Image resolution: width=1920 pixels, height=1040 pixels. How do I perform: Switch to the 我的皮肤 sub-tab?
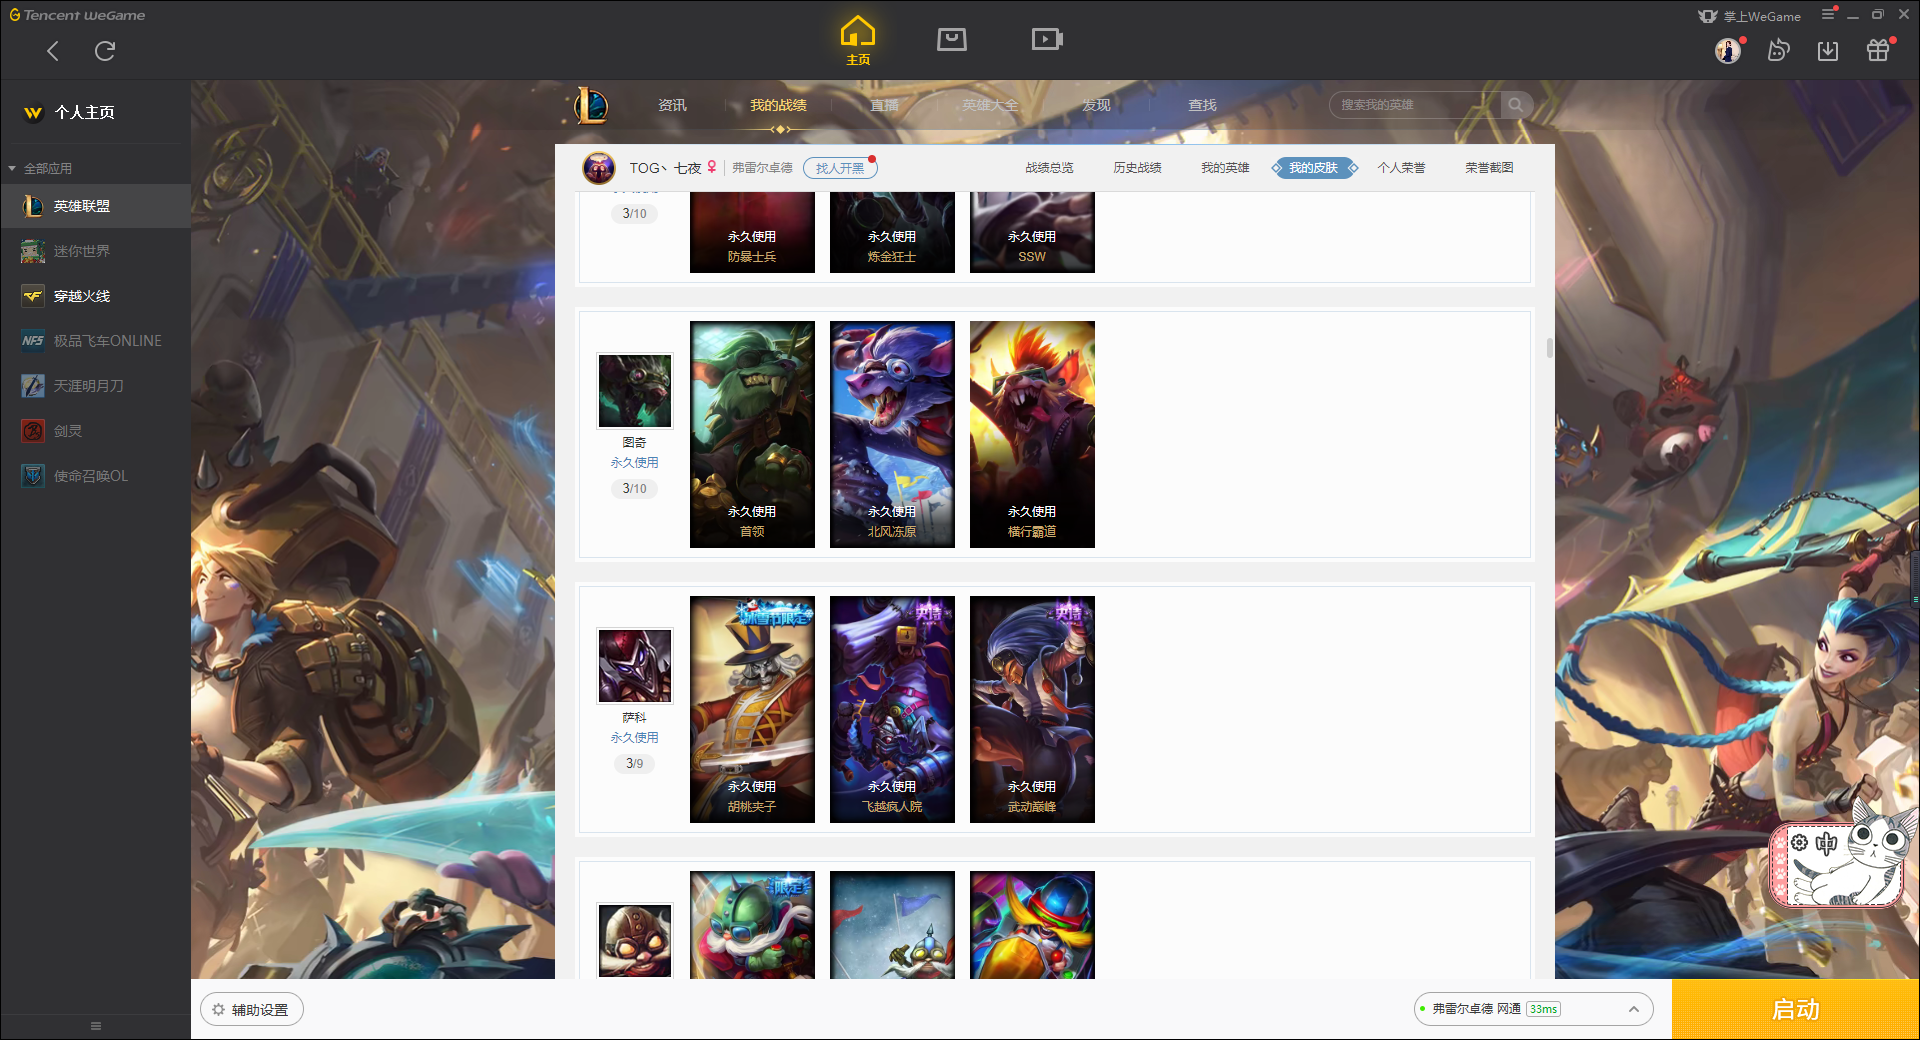click(x=1314, y=168)
